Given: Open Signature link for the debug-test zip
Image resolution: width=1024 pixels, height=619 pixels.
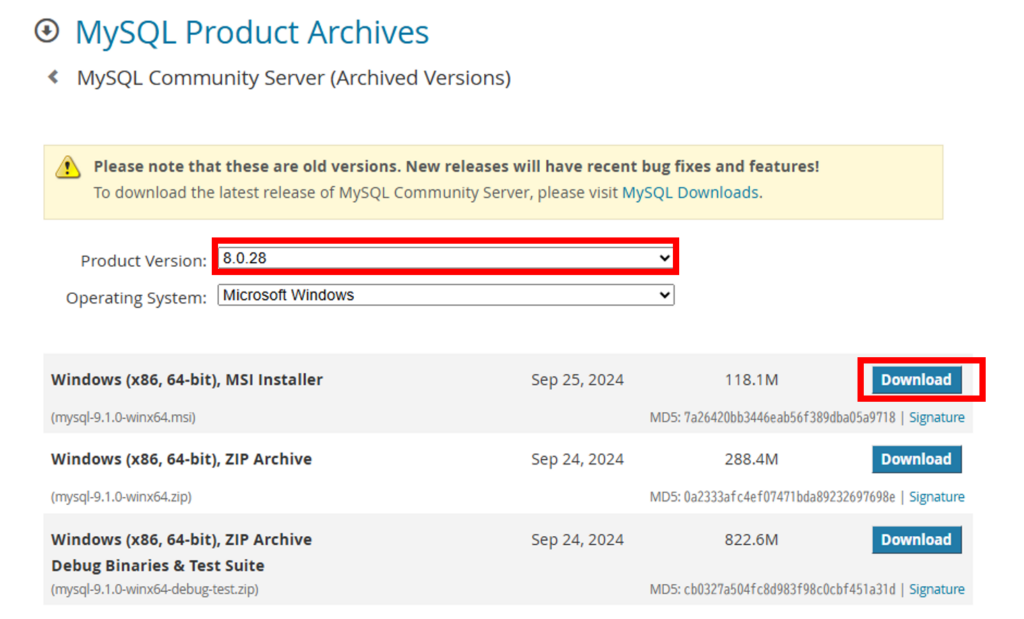Looking at the screenshot, I should pos(936,590).
